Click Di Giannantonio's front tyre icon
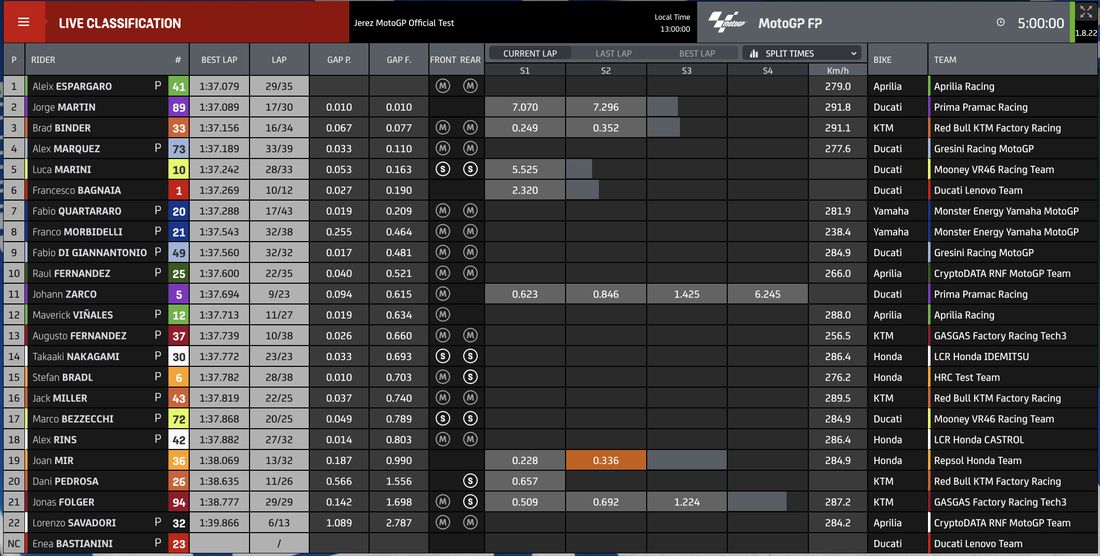The height and width of the screenshot is (556, 1100). [x=443, y=252]
